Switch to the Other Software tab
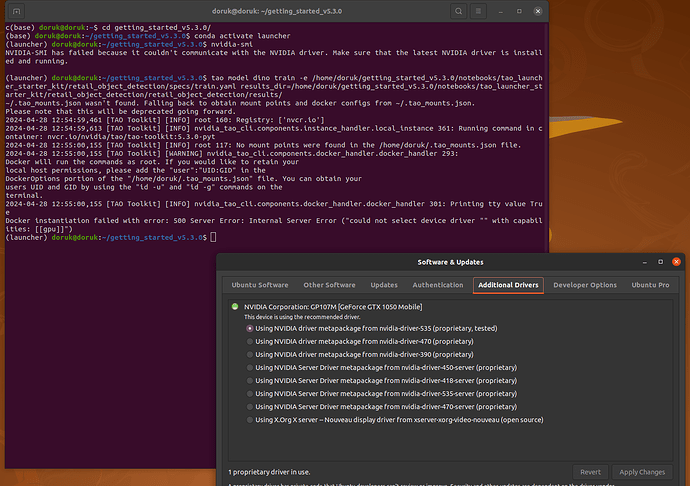This screenshot has height=486, width=690. (329, 285)
